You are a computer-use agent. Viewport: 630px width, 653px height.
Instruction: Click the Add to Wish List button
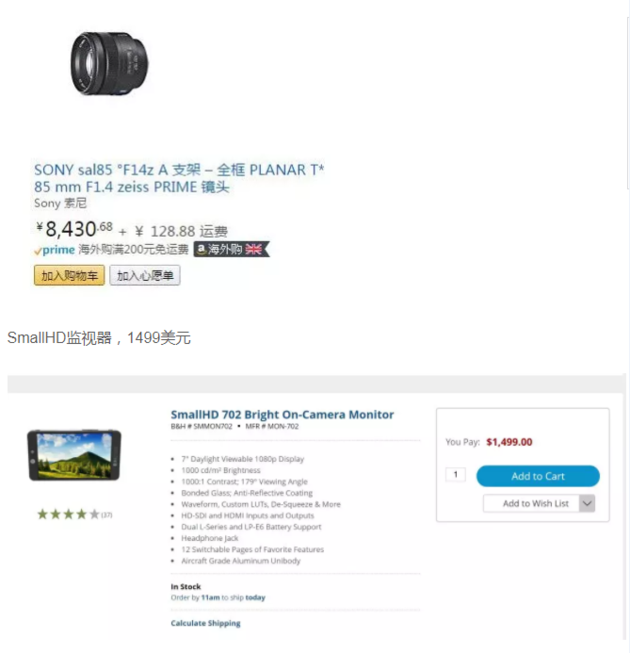click(x=531, y=503)
